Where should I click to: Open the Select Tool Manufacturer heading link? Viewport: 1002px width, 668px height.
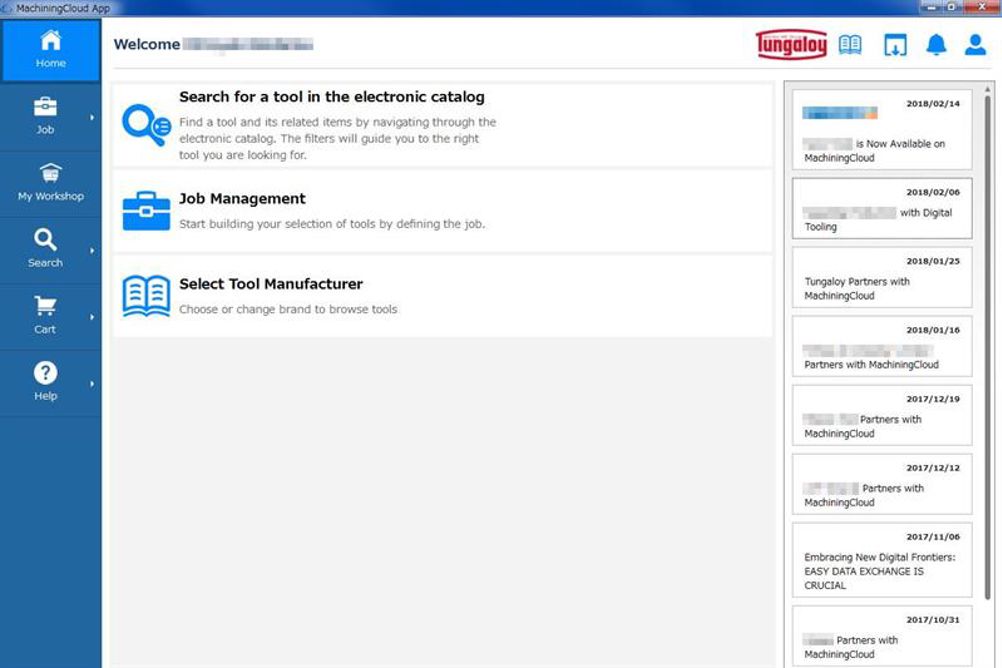pos(271,284)
